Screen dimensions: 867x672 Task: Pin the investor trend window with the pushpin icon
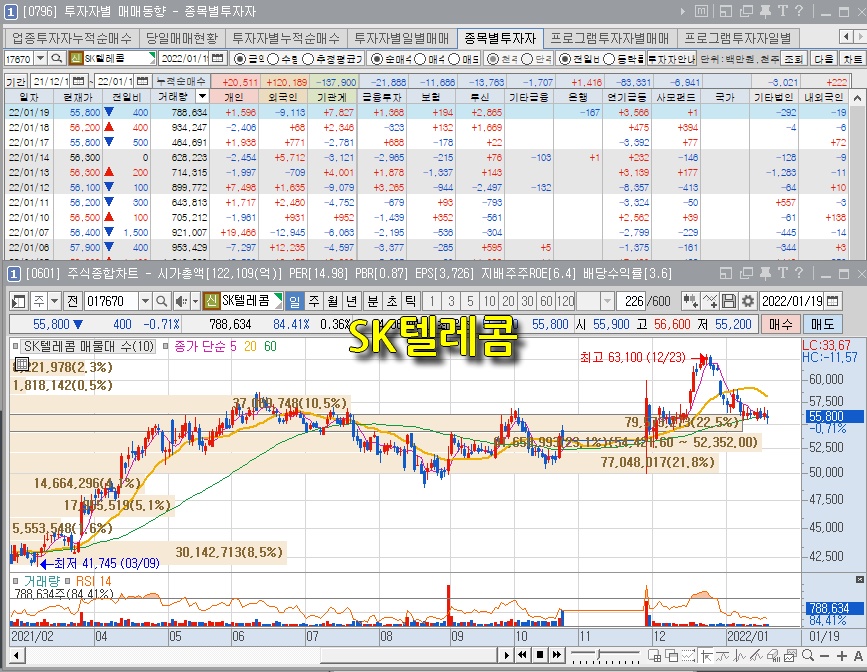tap(765, 11)
